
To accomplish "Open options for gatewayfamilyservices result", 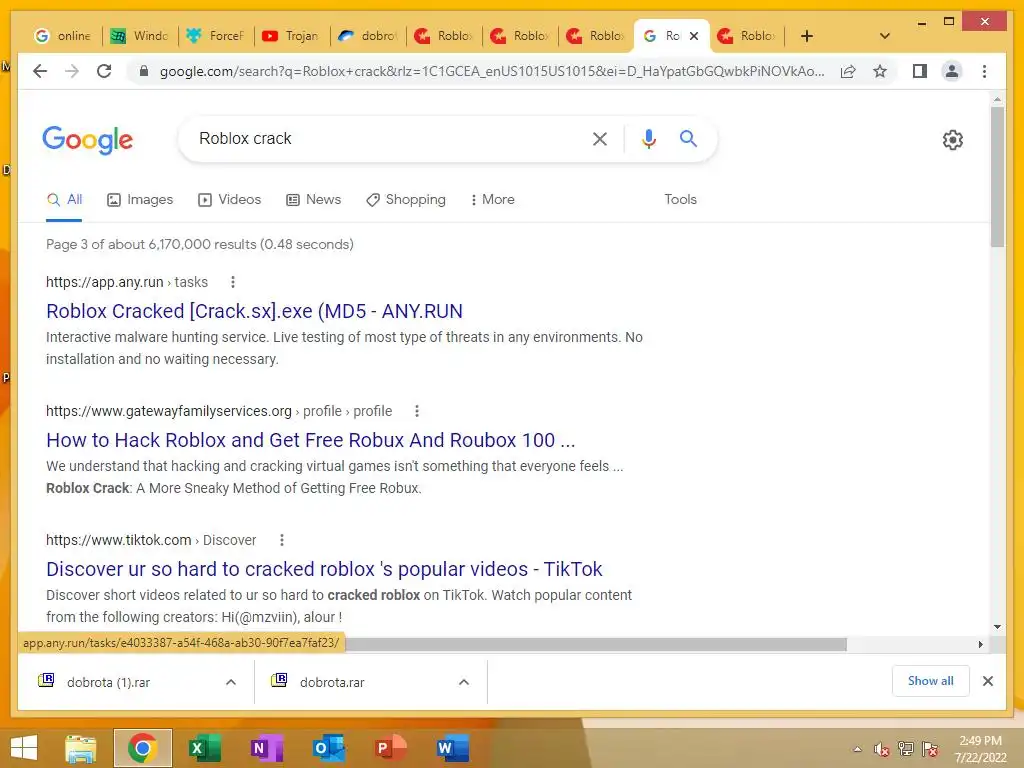I will [417, 411].
